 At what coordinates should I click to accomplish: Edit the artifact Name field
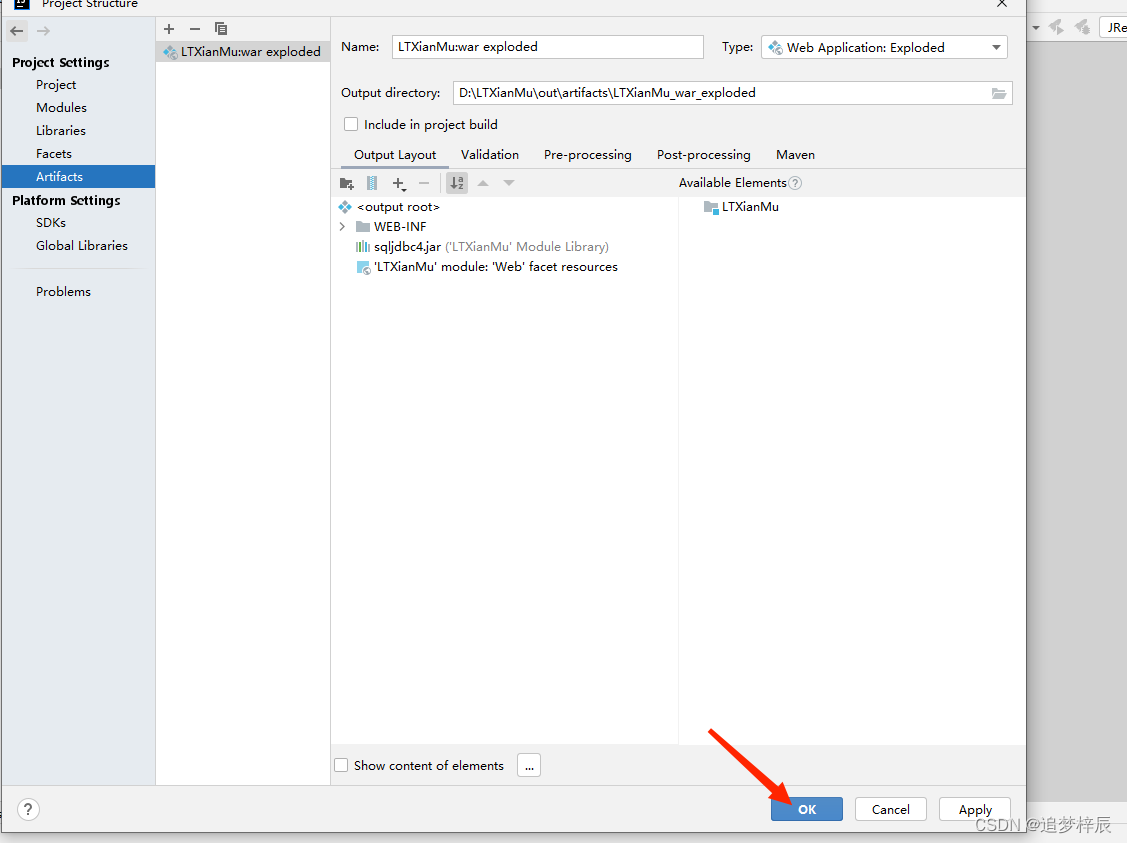(x=548, y=47)
